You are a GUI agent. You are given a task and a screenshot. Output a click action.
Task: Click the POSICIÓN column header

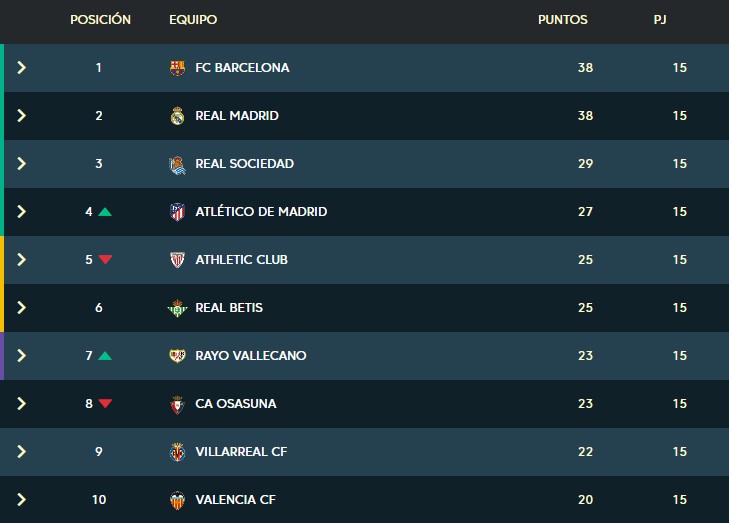pos(100,20)
